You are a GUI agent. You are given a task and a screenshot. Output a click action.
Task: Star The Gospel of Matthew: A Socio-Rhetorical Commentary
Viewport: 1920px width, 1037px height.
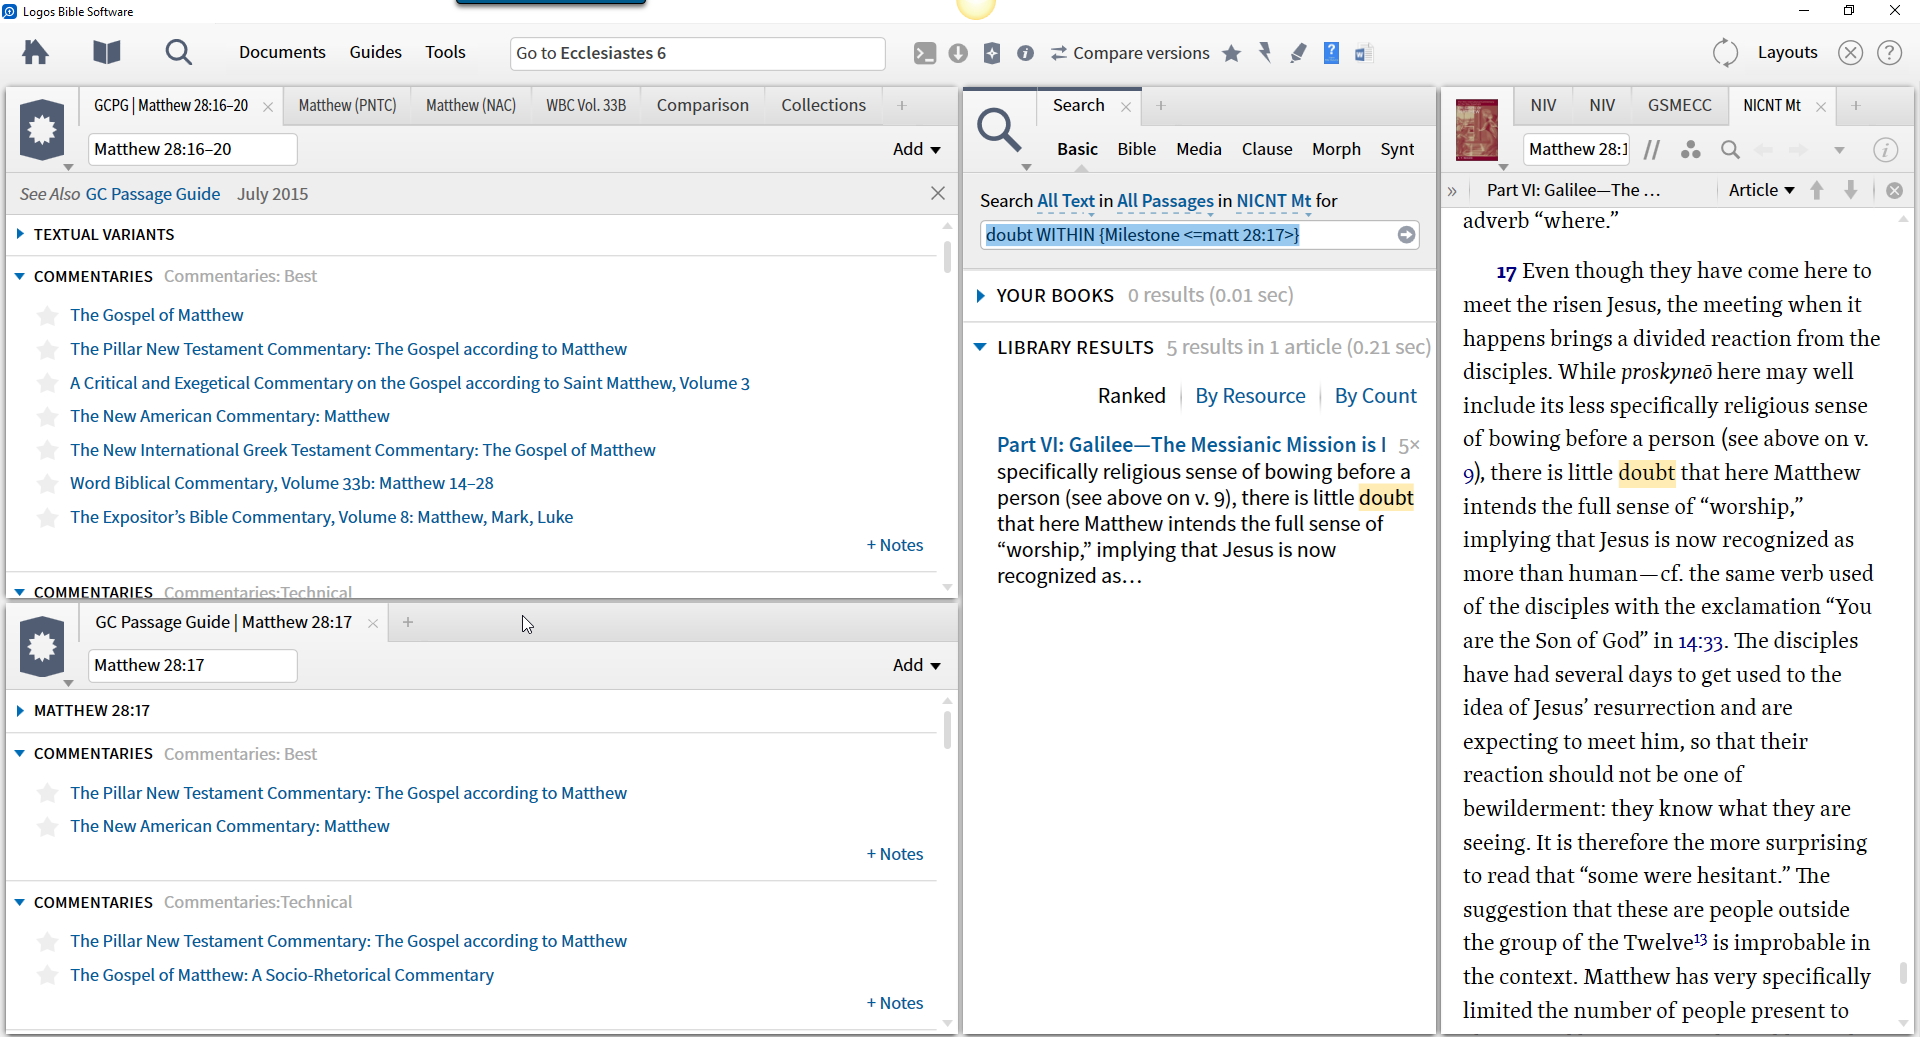click(47, 976)
